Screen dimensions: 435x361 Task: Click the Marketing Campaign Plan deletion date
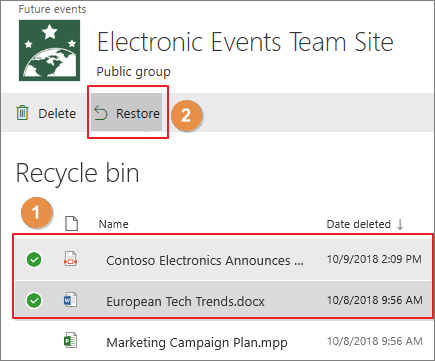[x=375, y=341]
